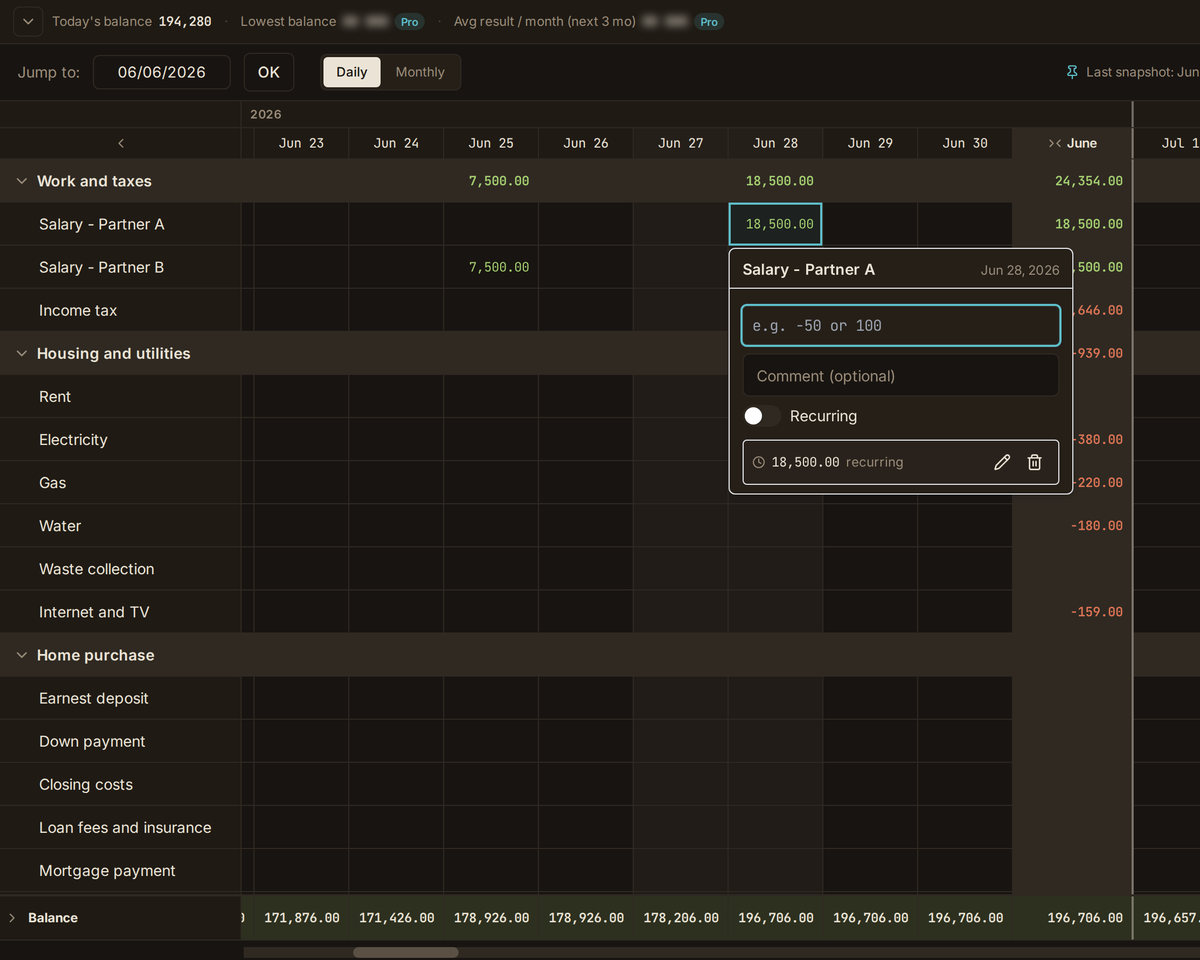The width and height of the screenshot is (1200, 960).
Task: Collapse the Housing and utilities group
Action: pos(22,353)
